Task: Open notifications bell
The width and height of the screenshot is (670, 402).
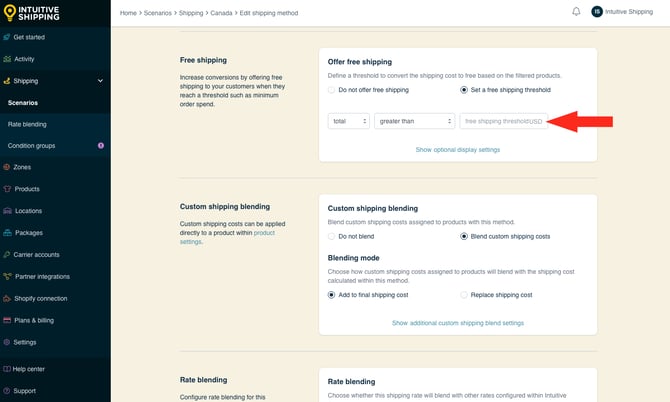Action: point(576,12)
